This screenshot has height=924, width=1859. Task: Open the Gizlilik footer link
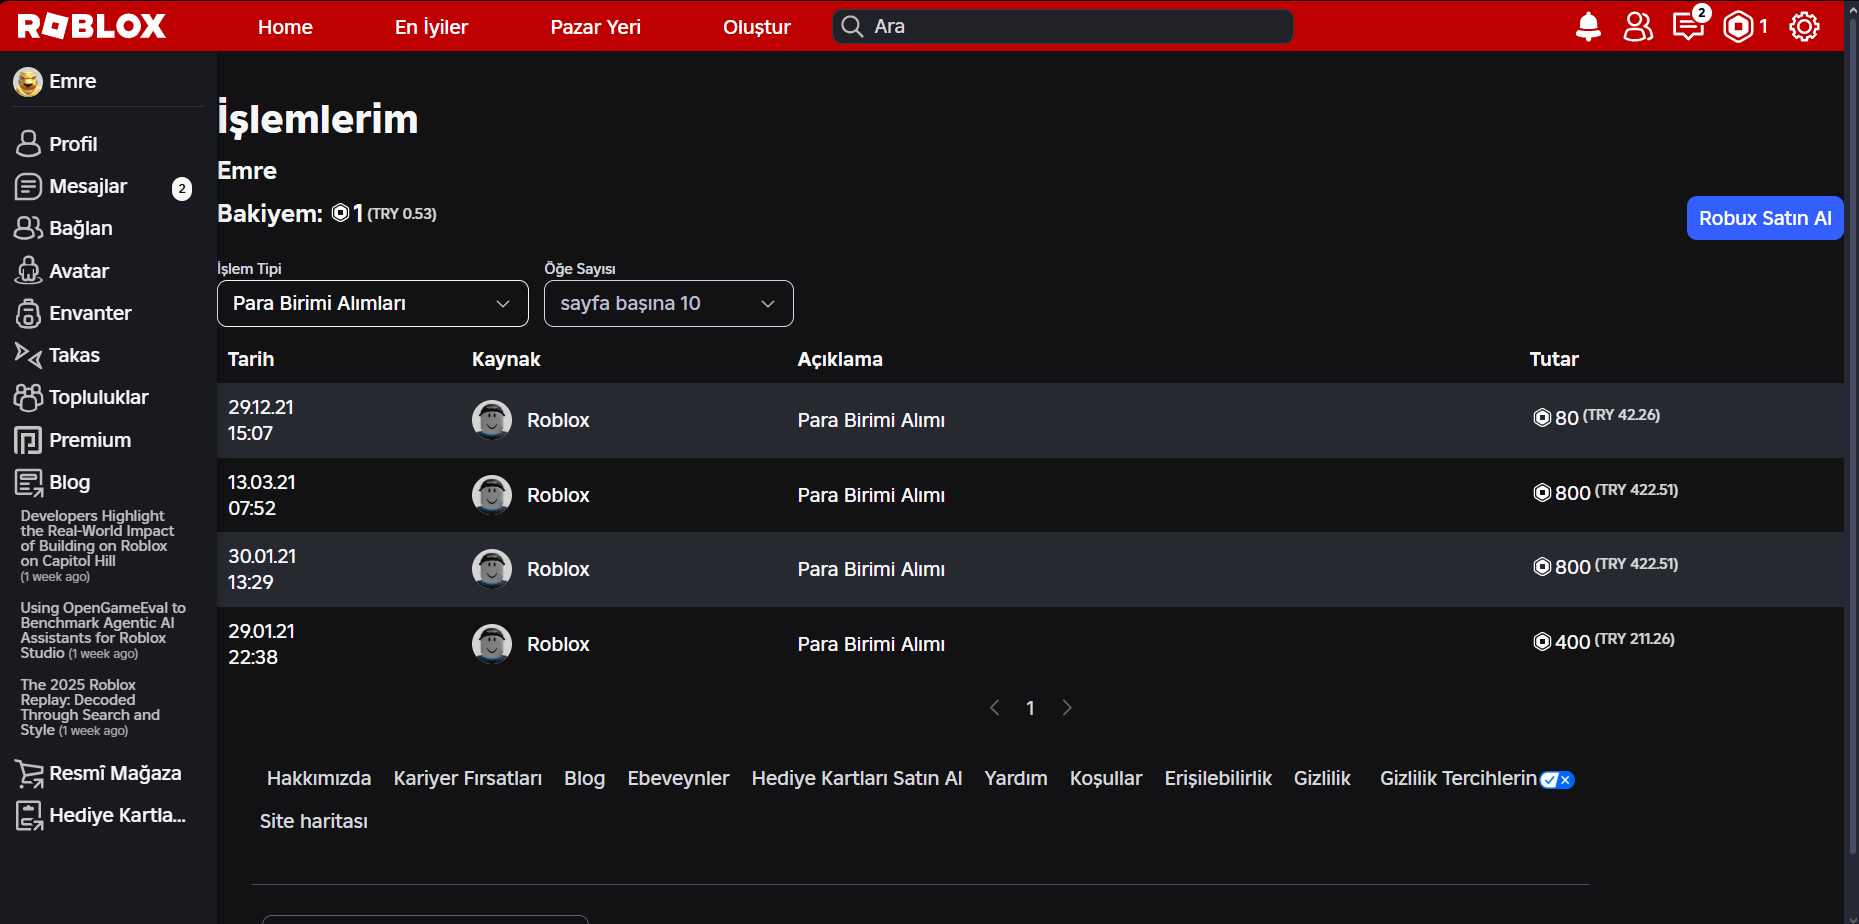tap(1322, 778)
